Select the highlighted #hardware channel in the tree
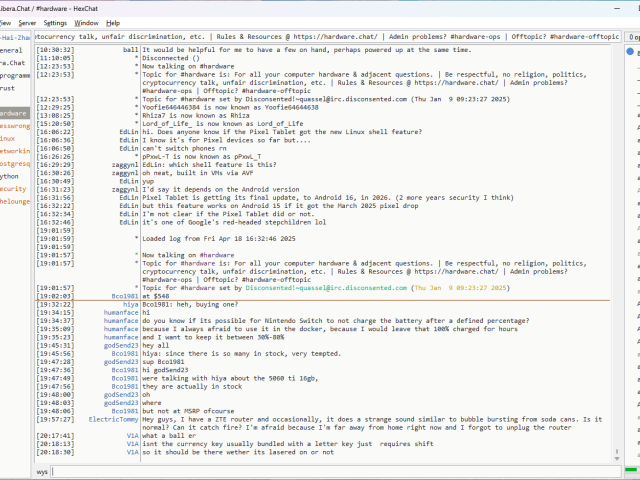Viewport: 640px width, 480px height. (13, 113)
